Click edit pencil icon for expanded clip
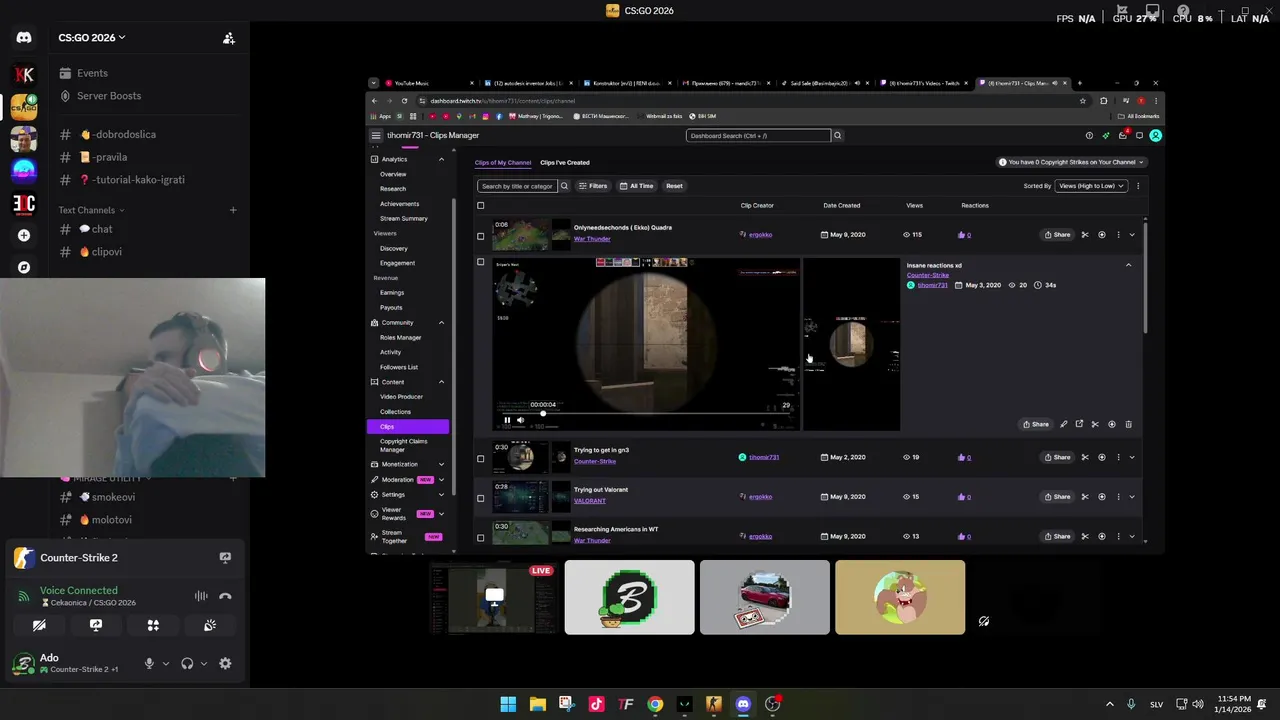Screen dimensions: 1280x720 click(x=1064, y=424)
